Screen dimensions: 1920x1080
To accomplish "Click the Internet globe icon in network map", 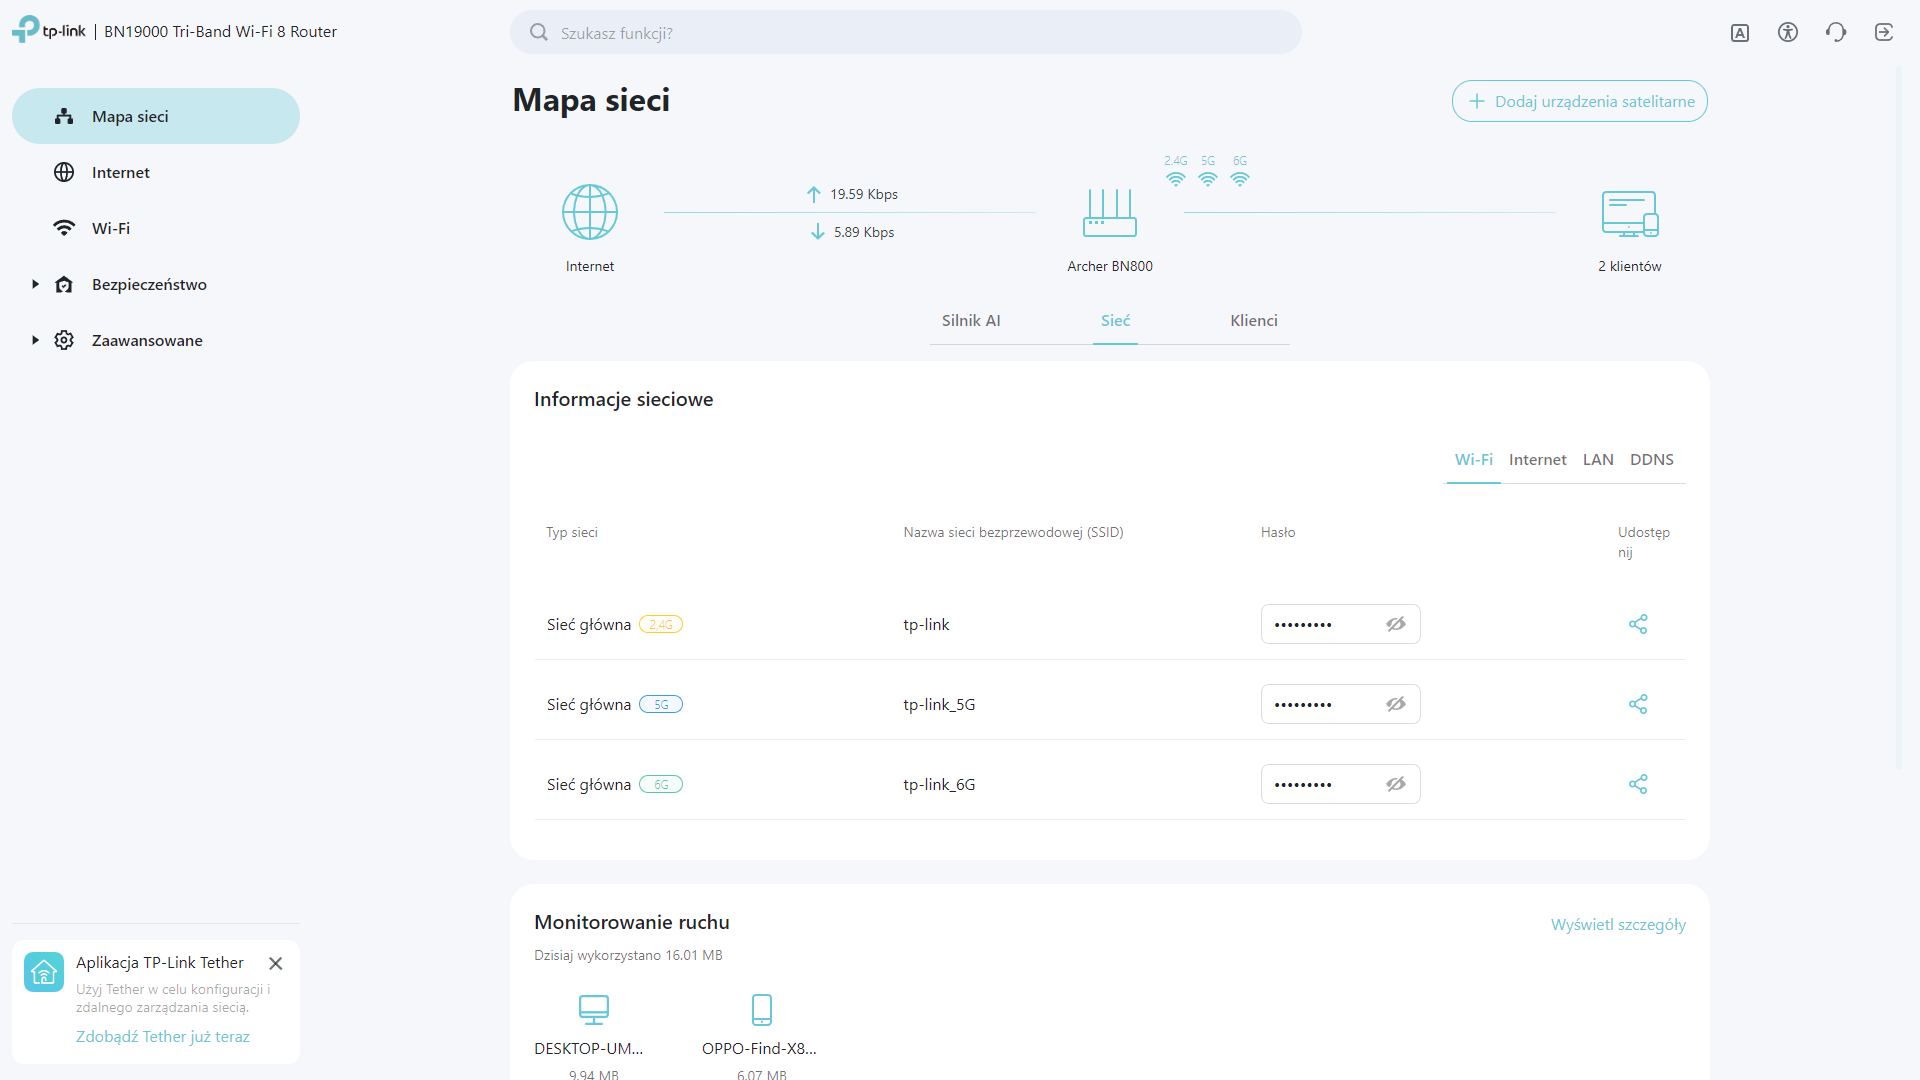I will 589,212.
